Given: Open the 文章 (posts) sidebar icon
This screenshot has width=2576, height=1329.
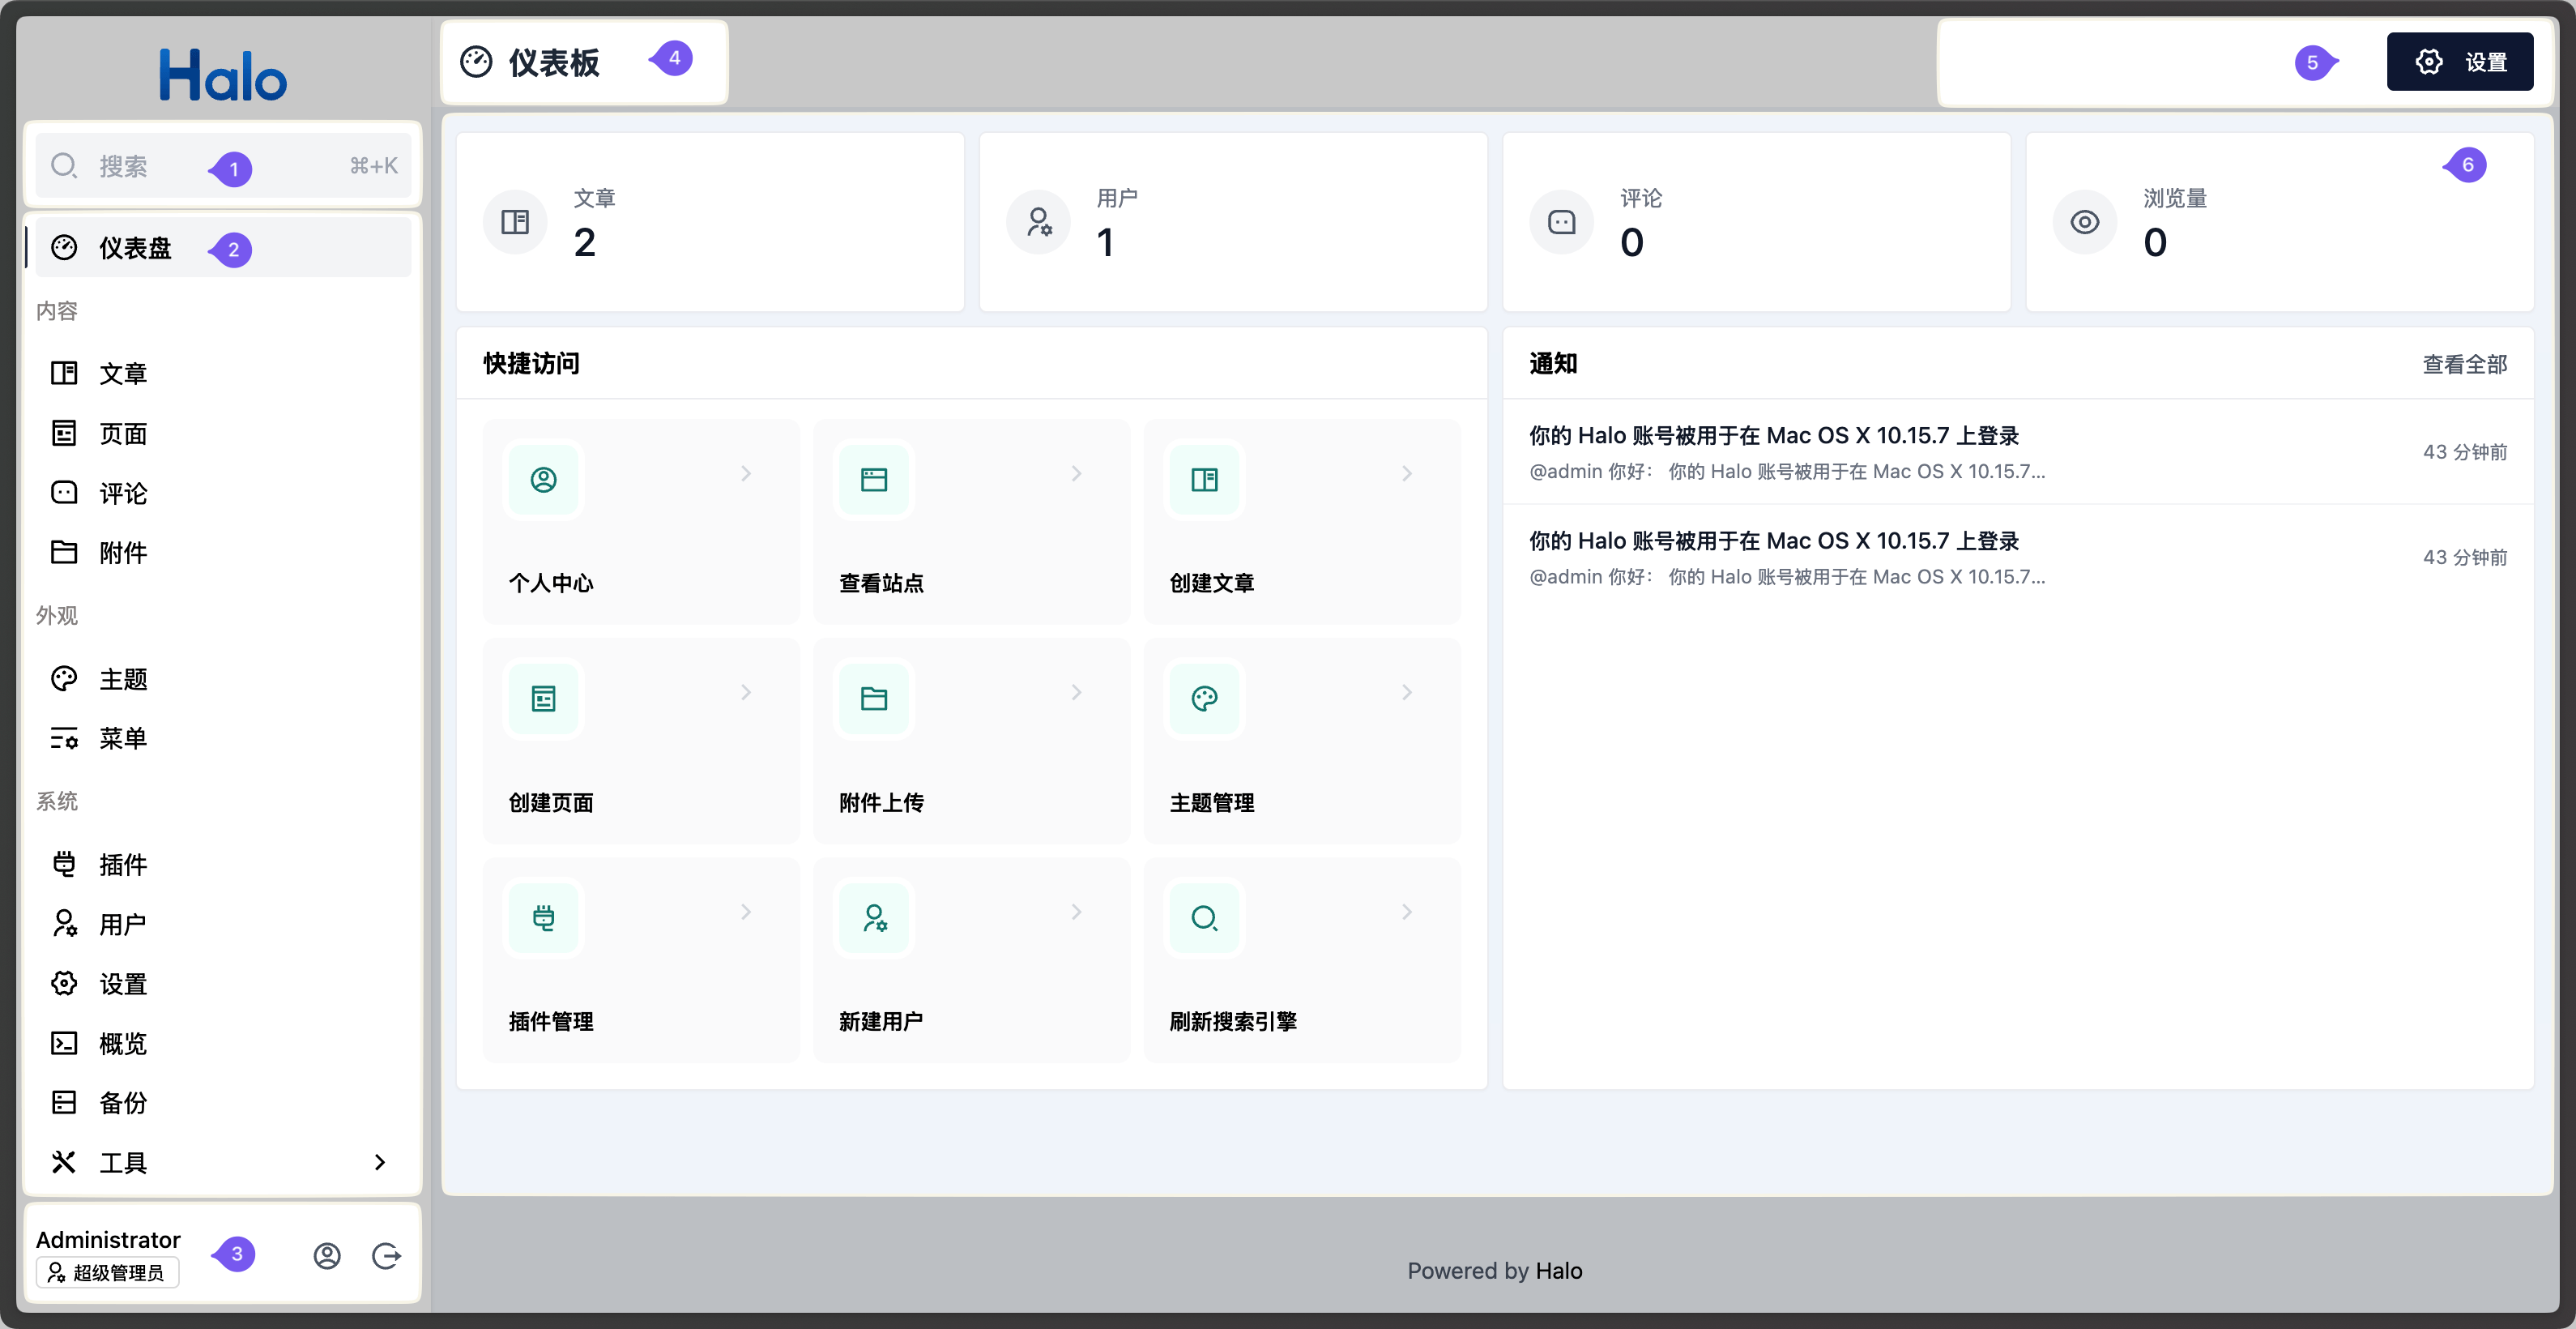Looking at the screenshot, I should 64,373.
